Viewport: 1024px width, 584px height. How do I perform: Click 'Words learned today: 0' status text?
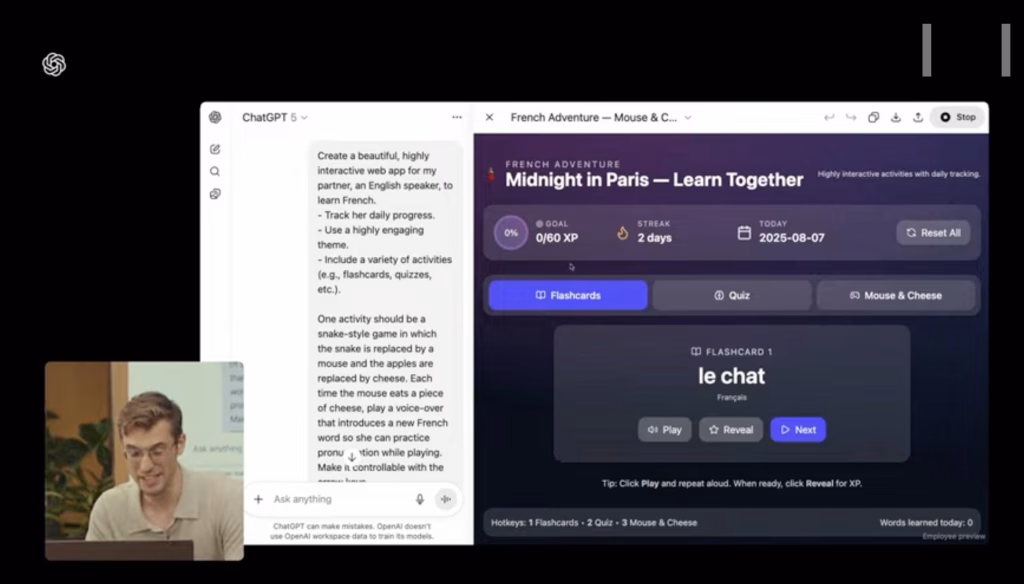tap(926, 523)
